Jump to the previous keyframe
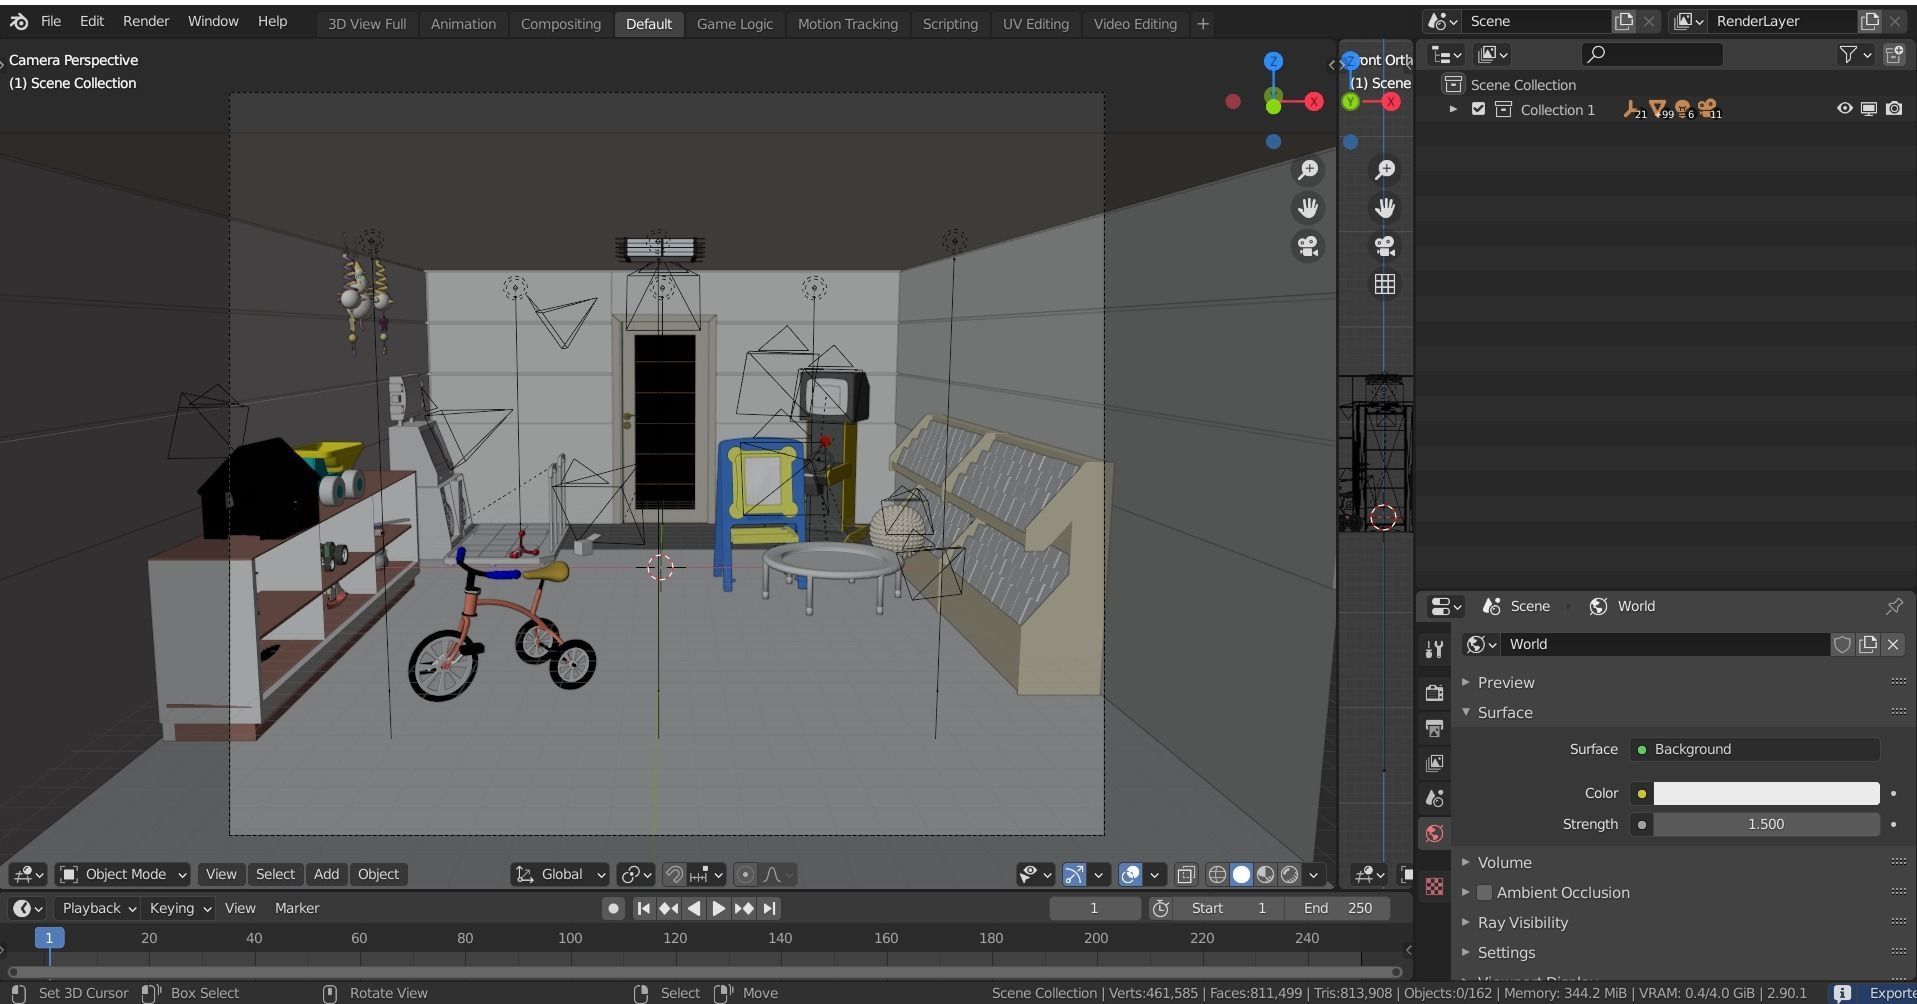This screenshot has width=1917, height=1004. point(668,908)
